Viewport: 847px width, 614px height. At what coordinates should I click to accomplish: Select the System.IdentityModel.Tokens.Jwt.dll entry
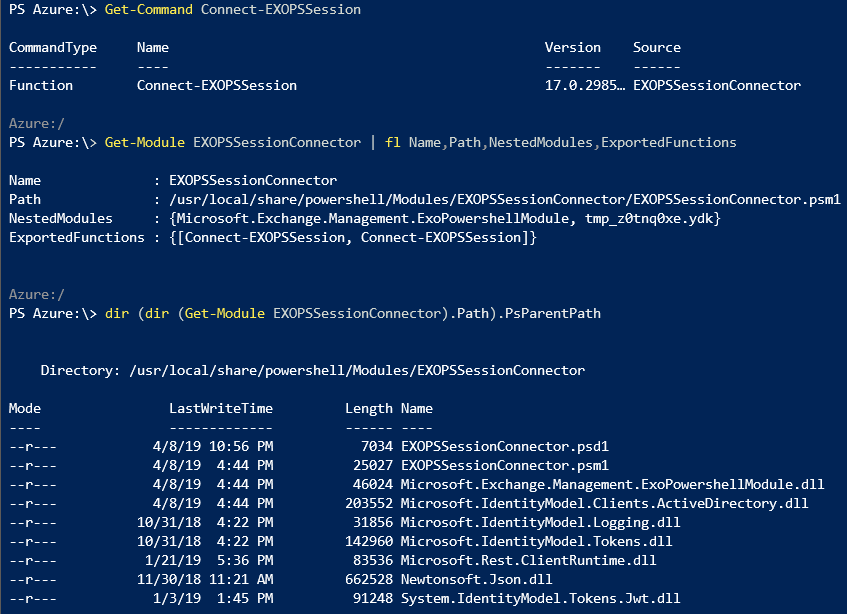pos(540,598)
